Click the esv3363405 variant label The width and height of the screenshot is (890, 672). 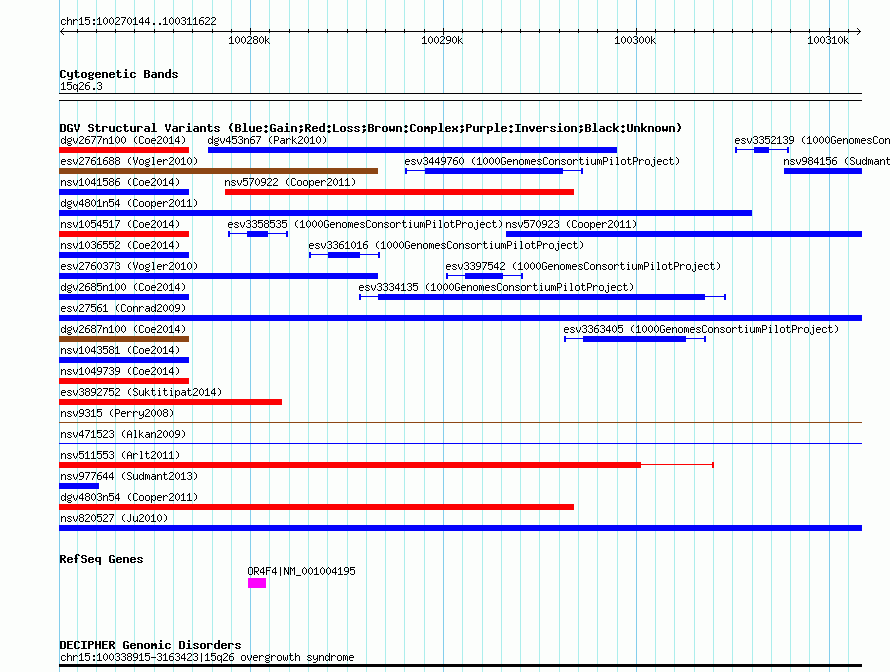pyautogui.click(x=700, y=329)
